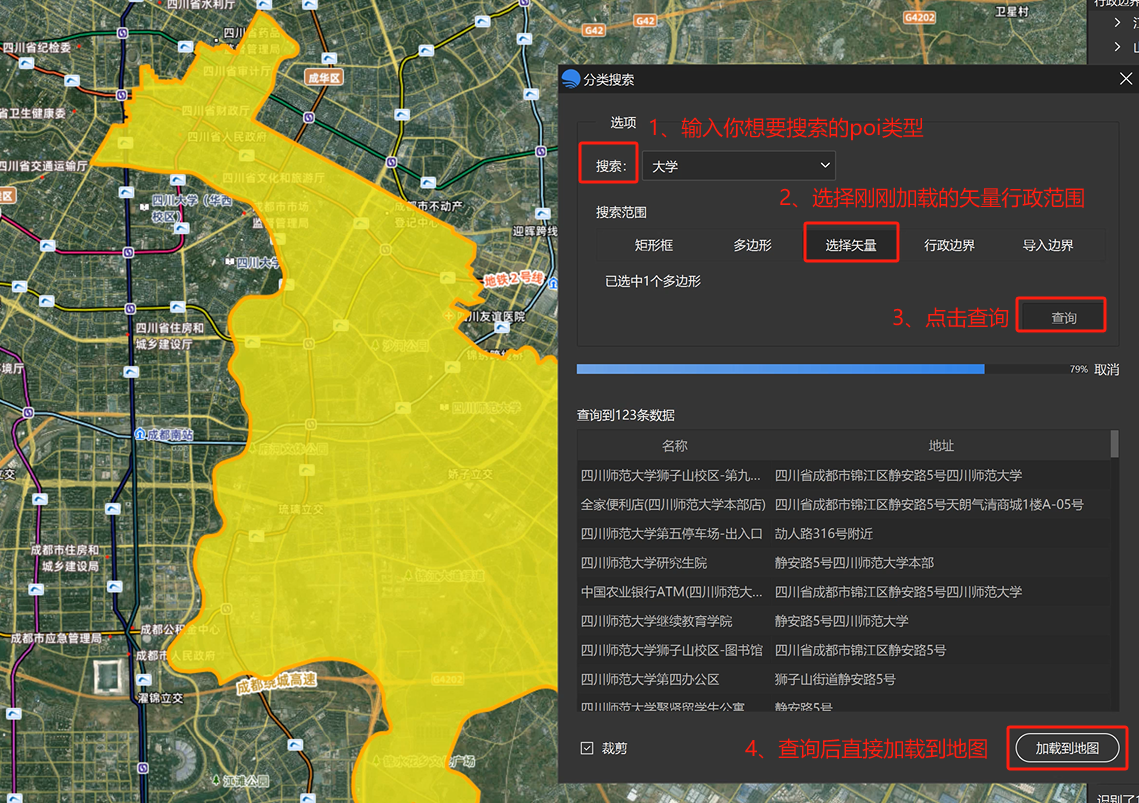Click the G4202 highway shield at map top
This screenshot has height=803, width=1139.
[919, 17]
